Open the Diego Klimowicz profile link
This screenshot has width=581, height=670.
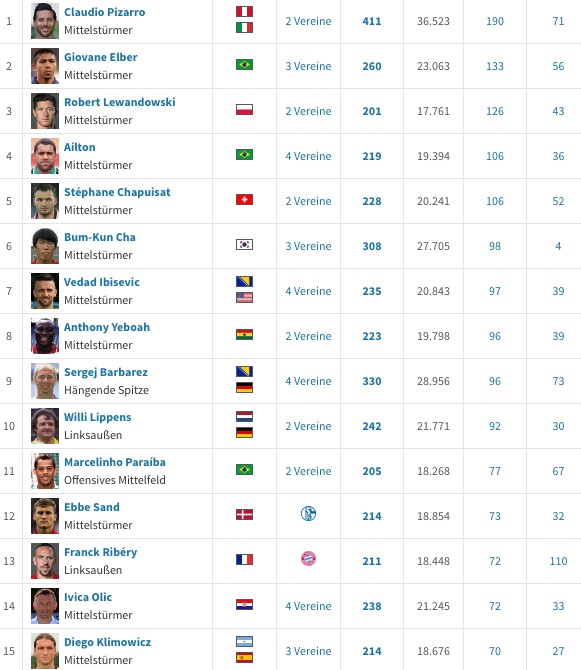(108, 642)
